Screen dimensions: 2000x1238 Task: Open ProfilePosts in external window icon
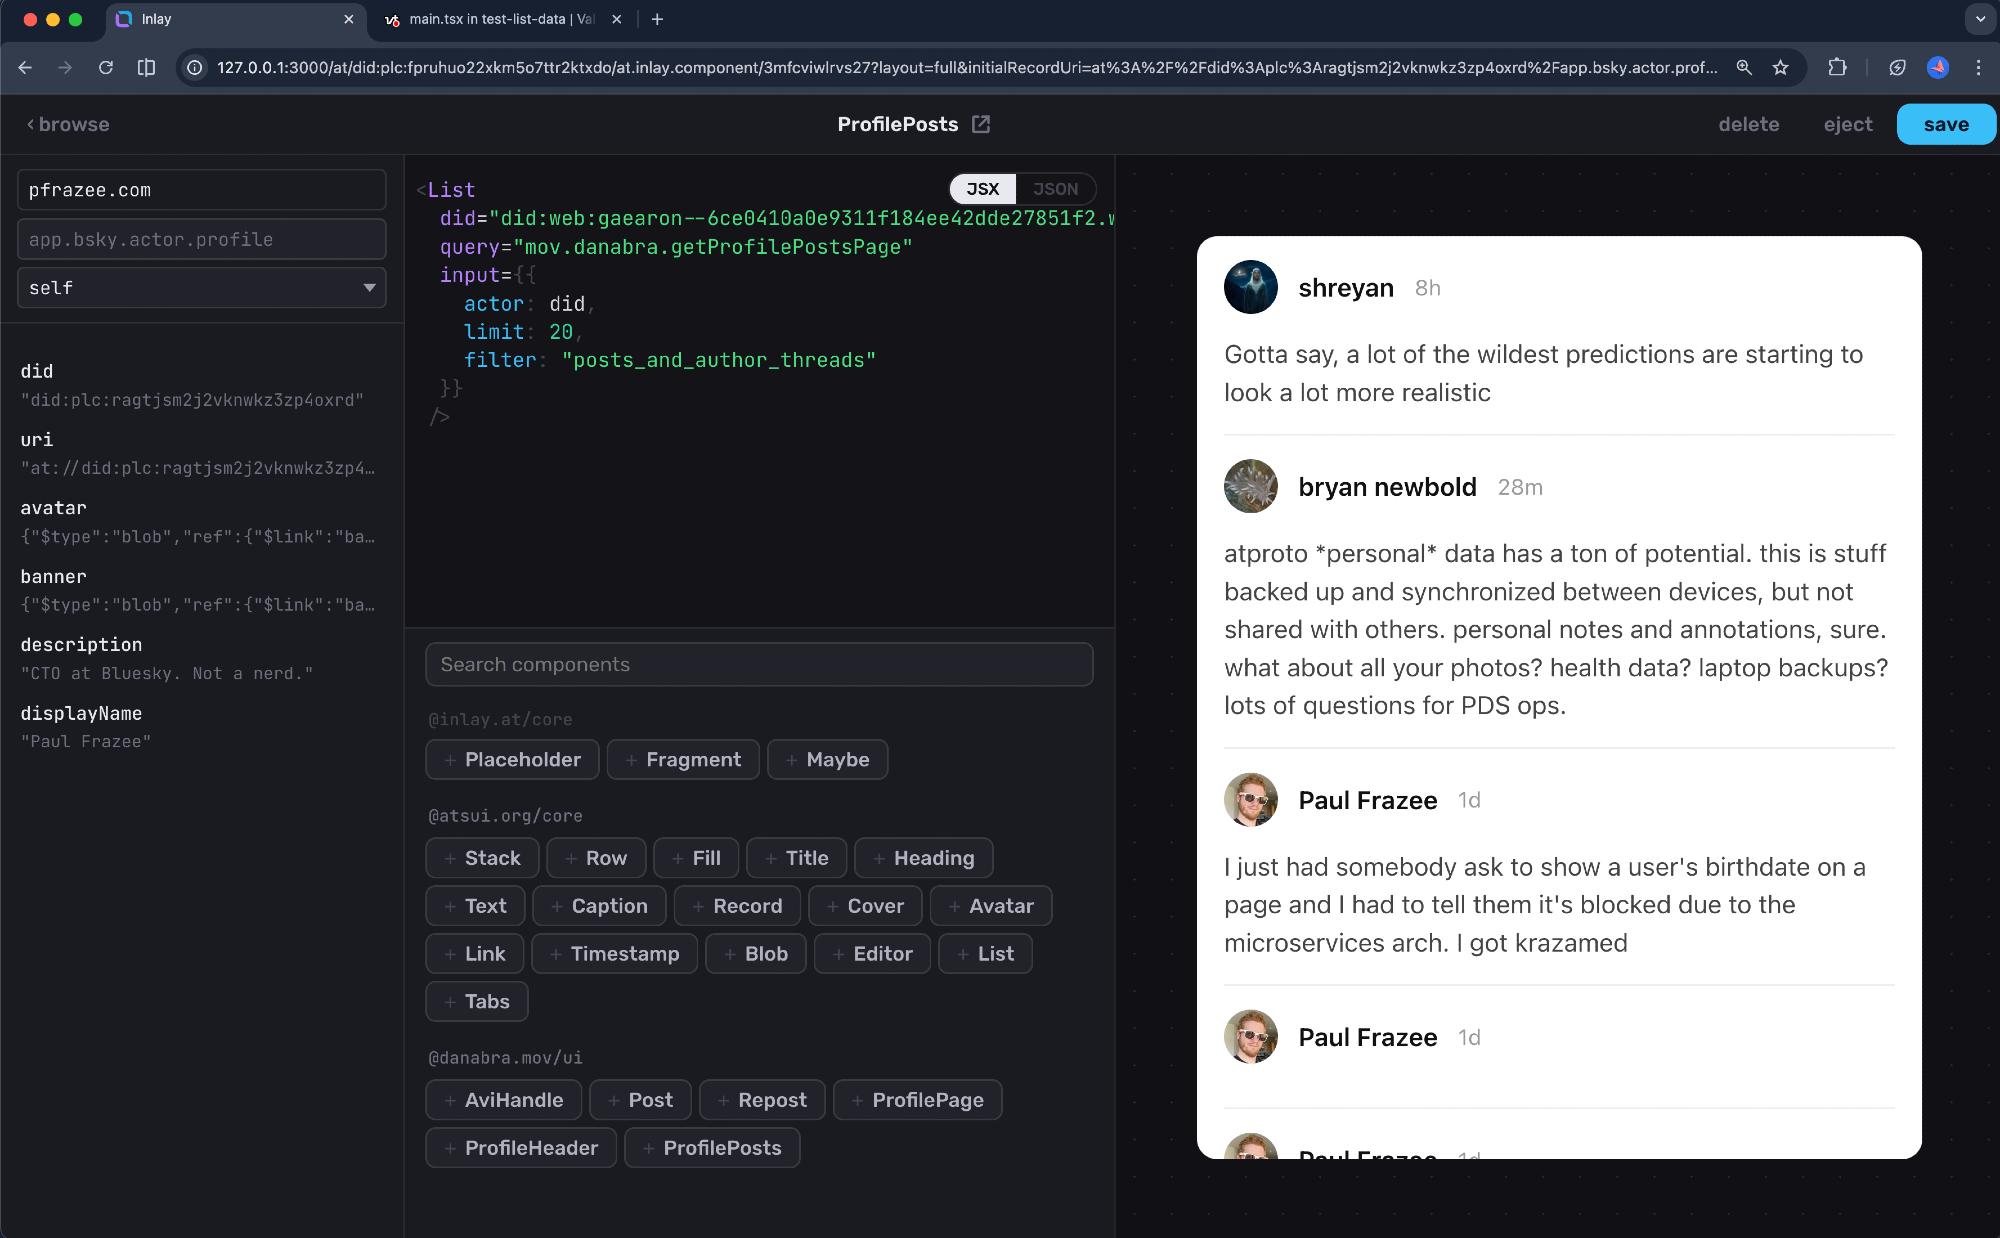(x=981, y=124)
